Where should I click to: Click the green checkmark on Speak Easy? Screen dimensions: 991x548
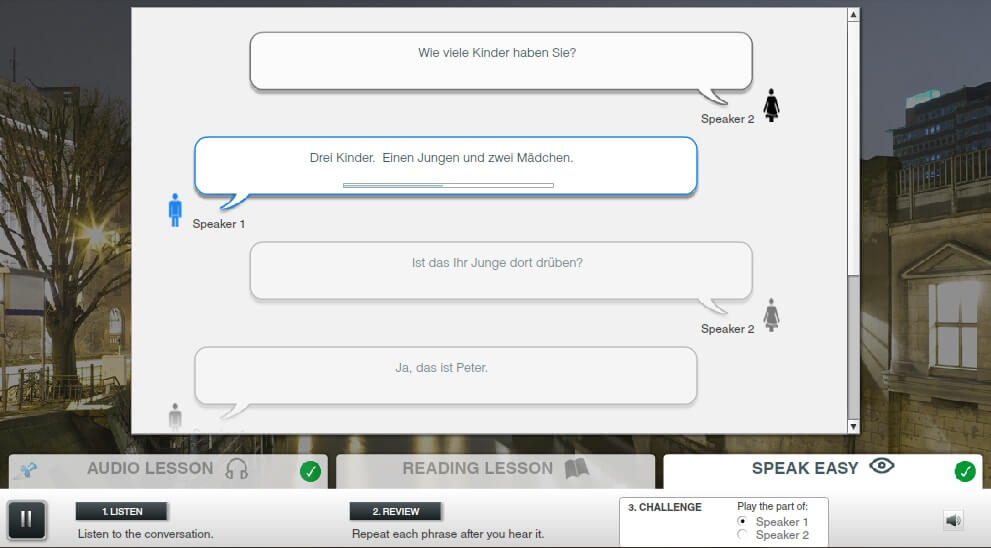965,472
